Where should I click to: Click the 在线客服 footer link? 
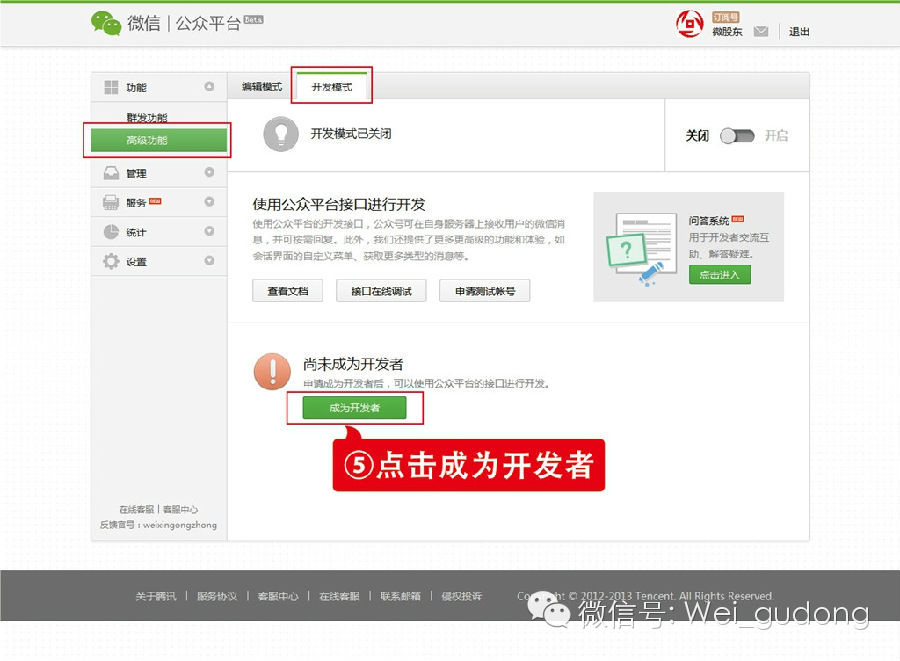339,596
